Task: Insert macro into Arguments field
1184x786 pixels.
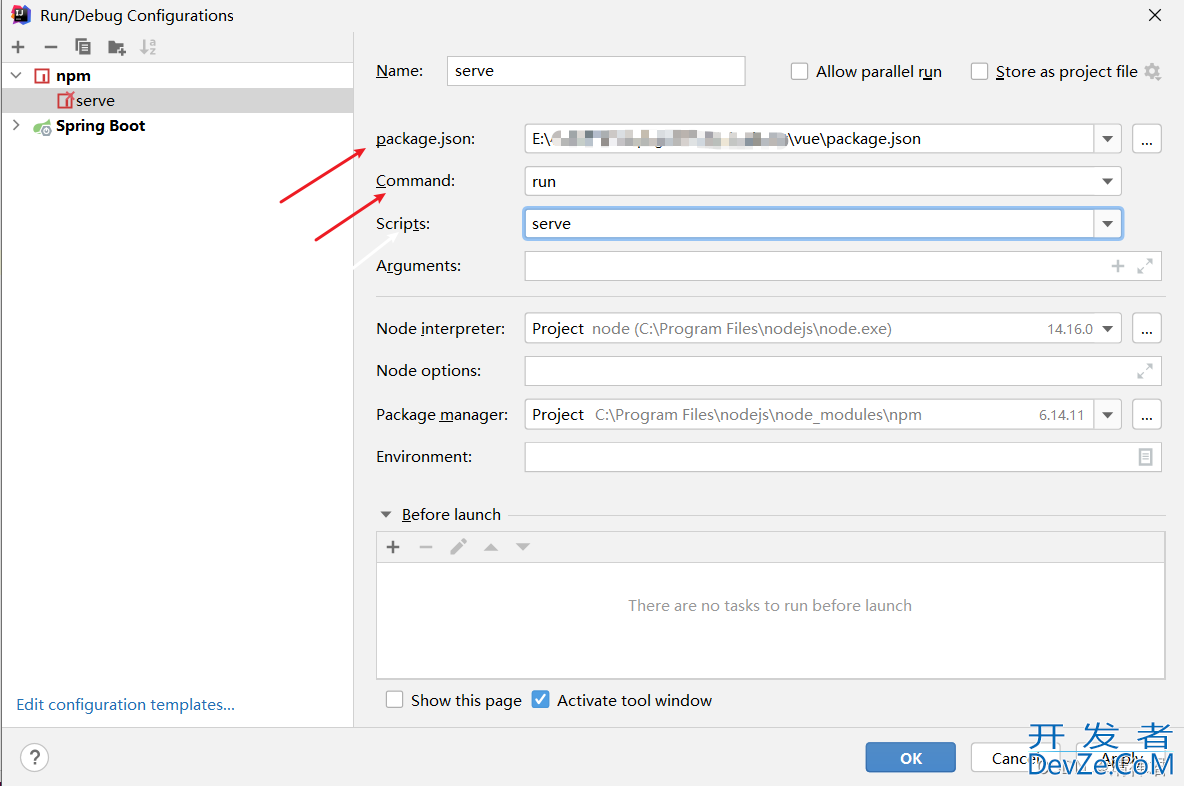Action: pyautogui.click(x=1118, y=266)
